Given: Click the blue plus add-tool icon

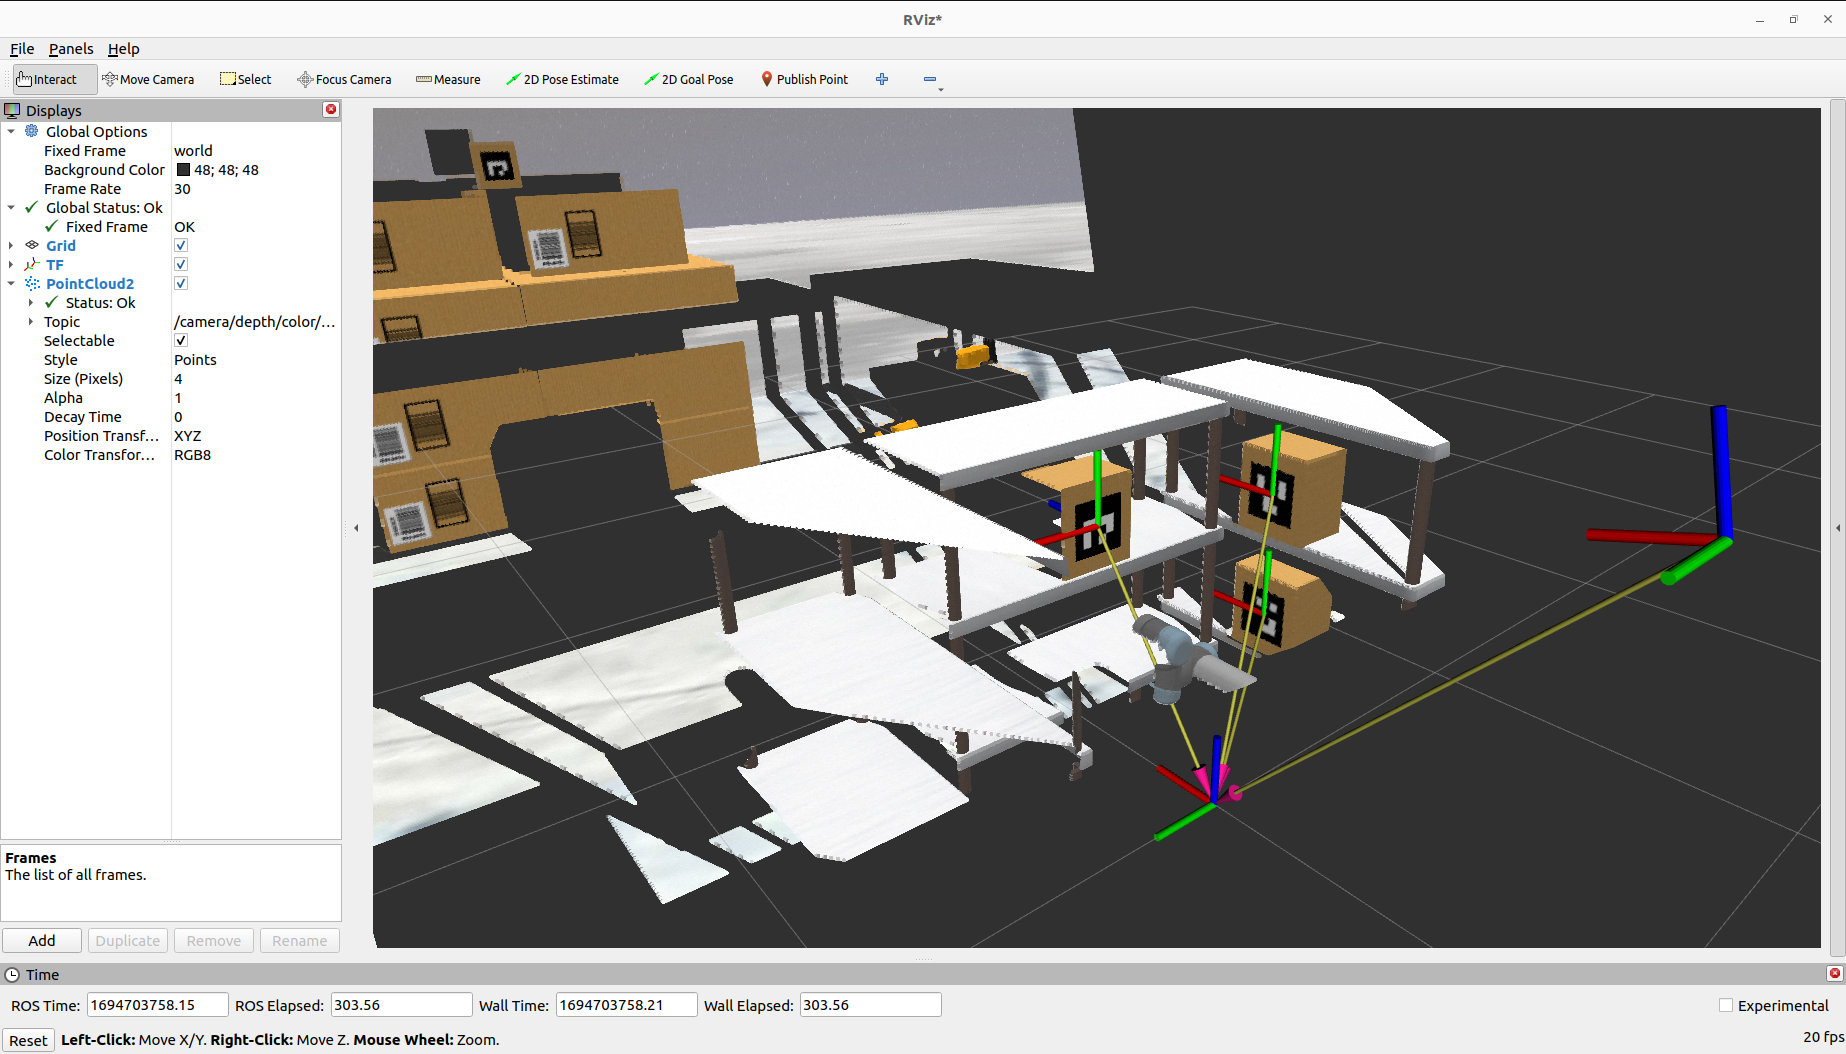Looking at the screenshot, I should 882,80.
